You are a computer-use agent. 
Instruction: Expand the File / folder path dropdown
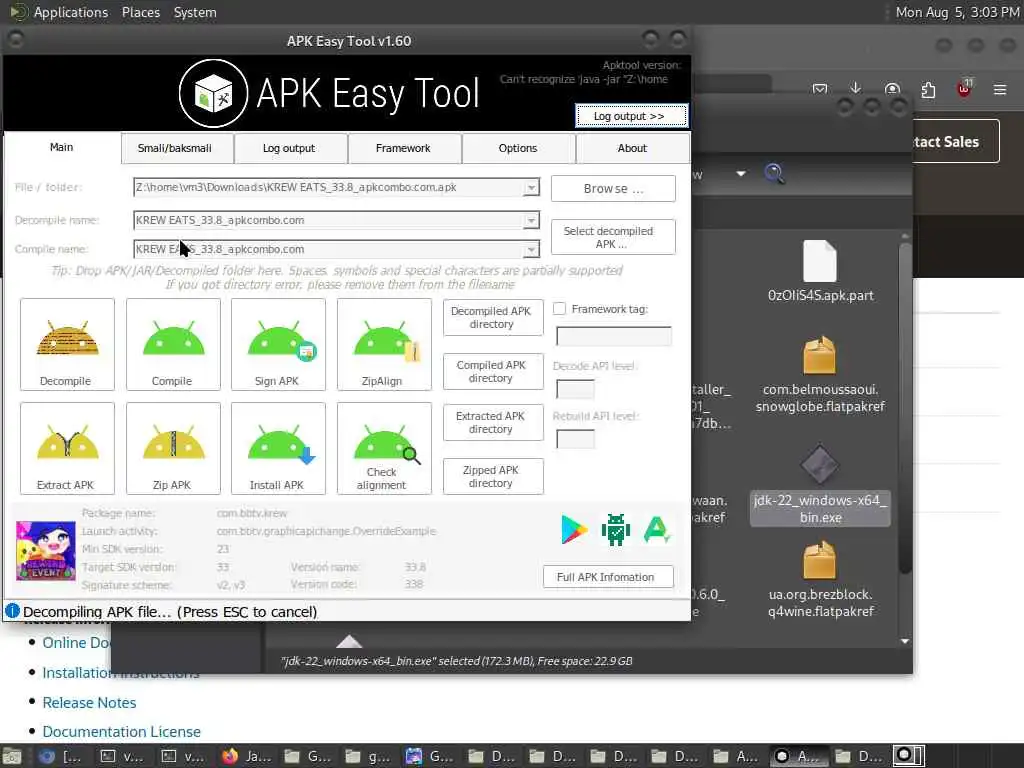point(532,187)
